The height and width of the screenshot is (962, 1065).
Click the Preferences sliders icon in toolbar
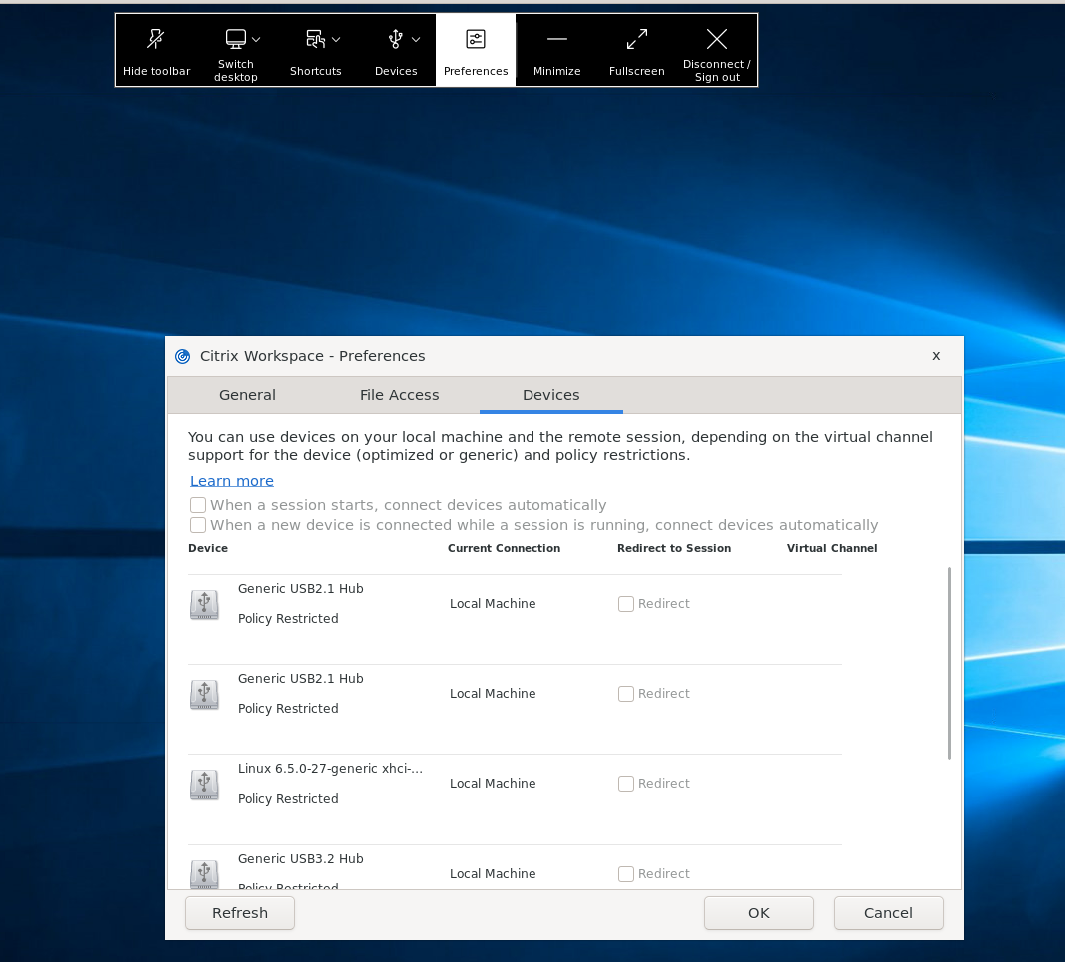click(x=476, y=40)
